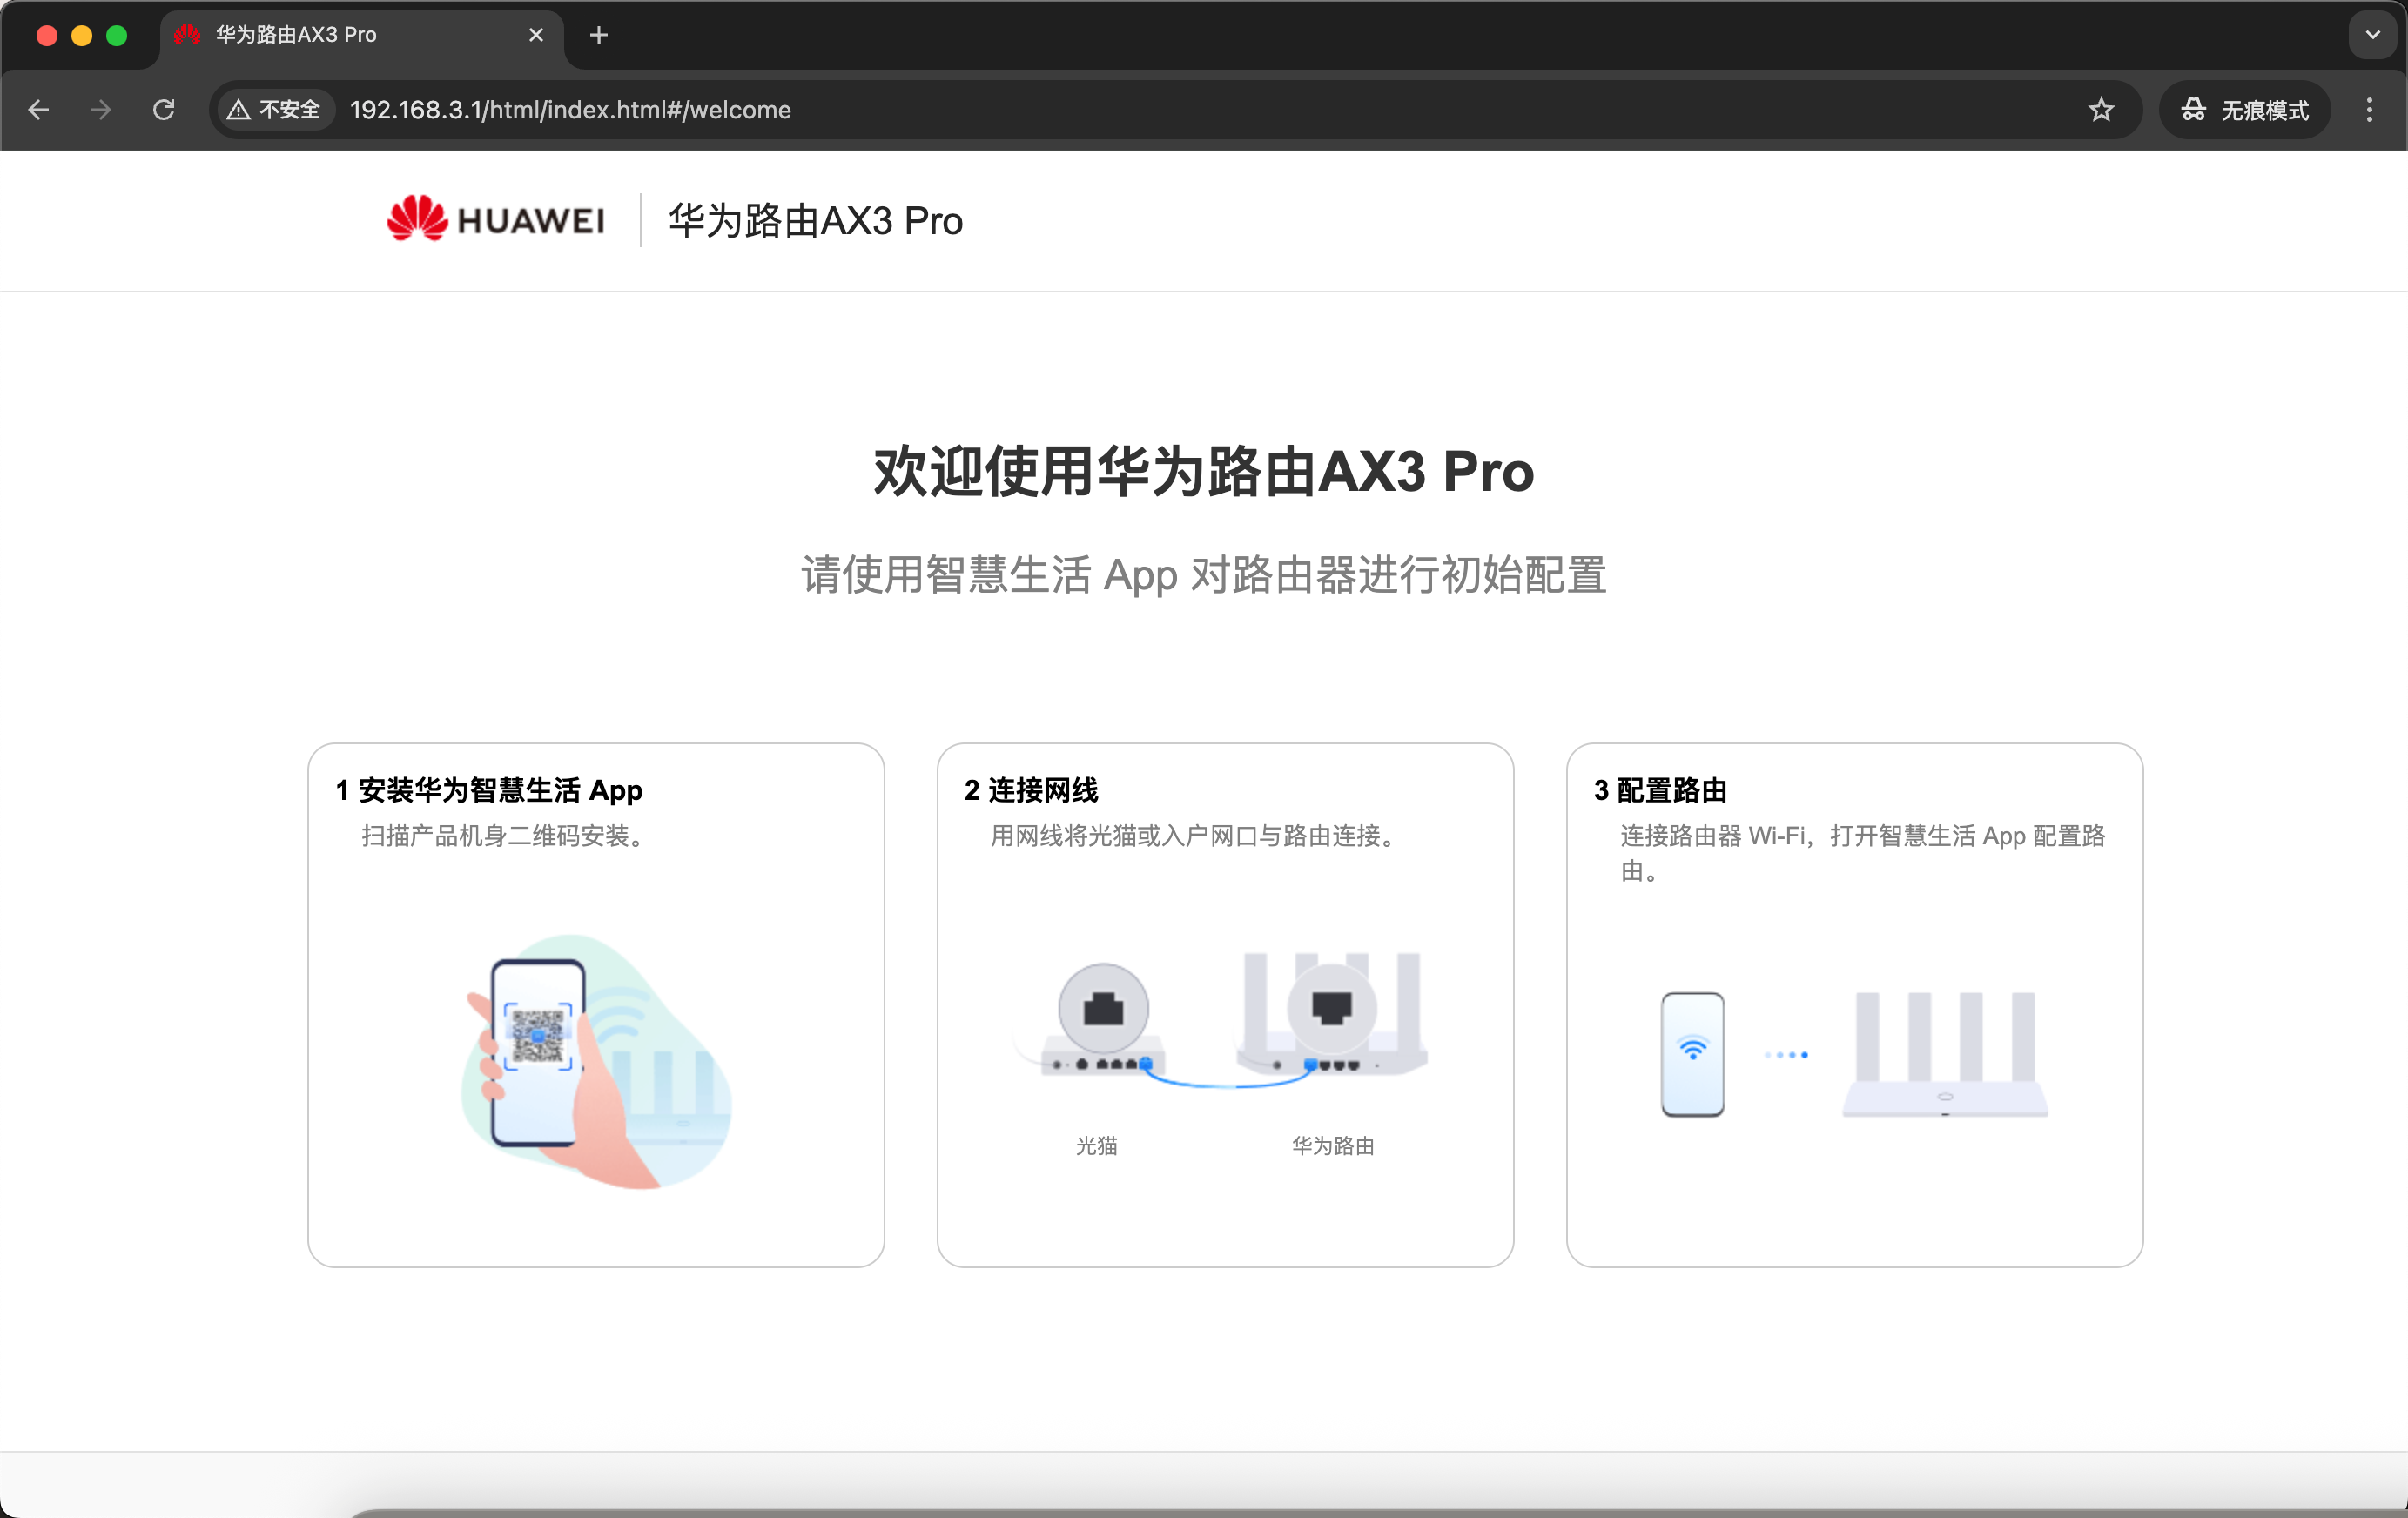
Task: Click the 3 配置路由 card title
Action: (x=1660, y=790)
